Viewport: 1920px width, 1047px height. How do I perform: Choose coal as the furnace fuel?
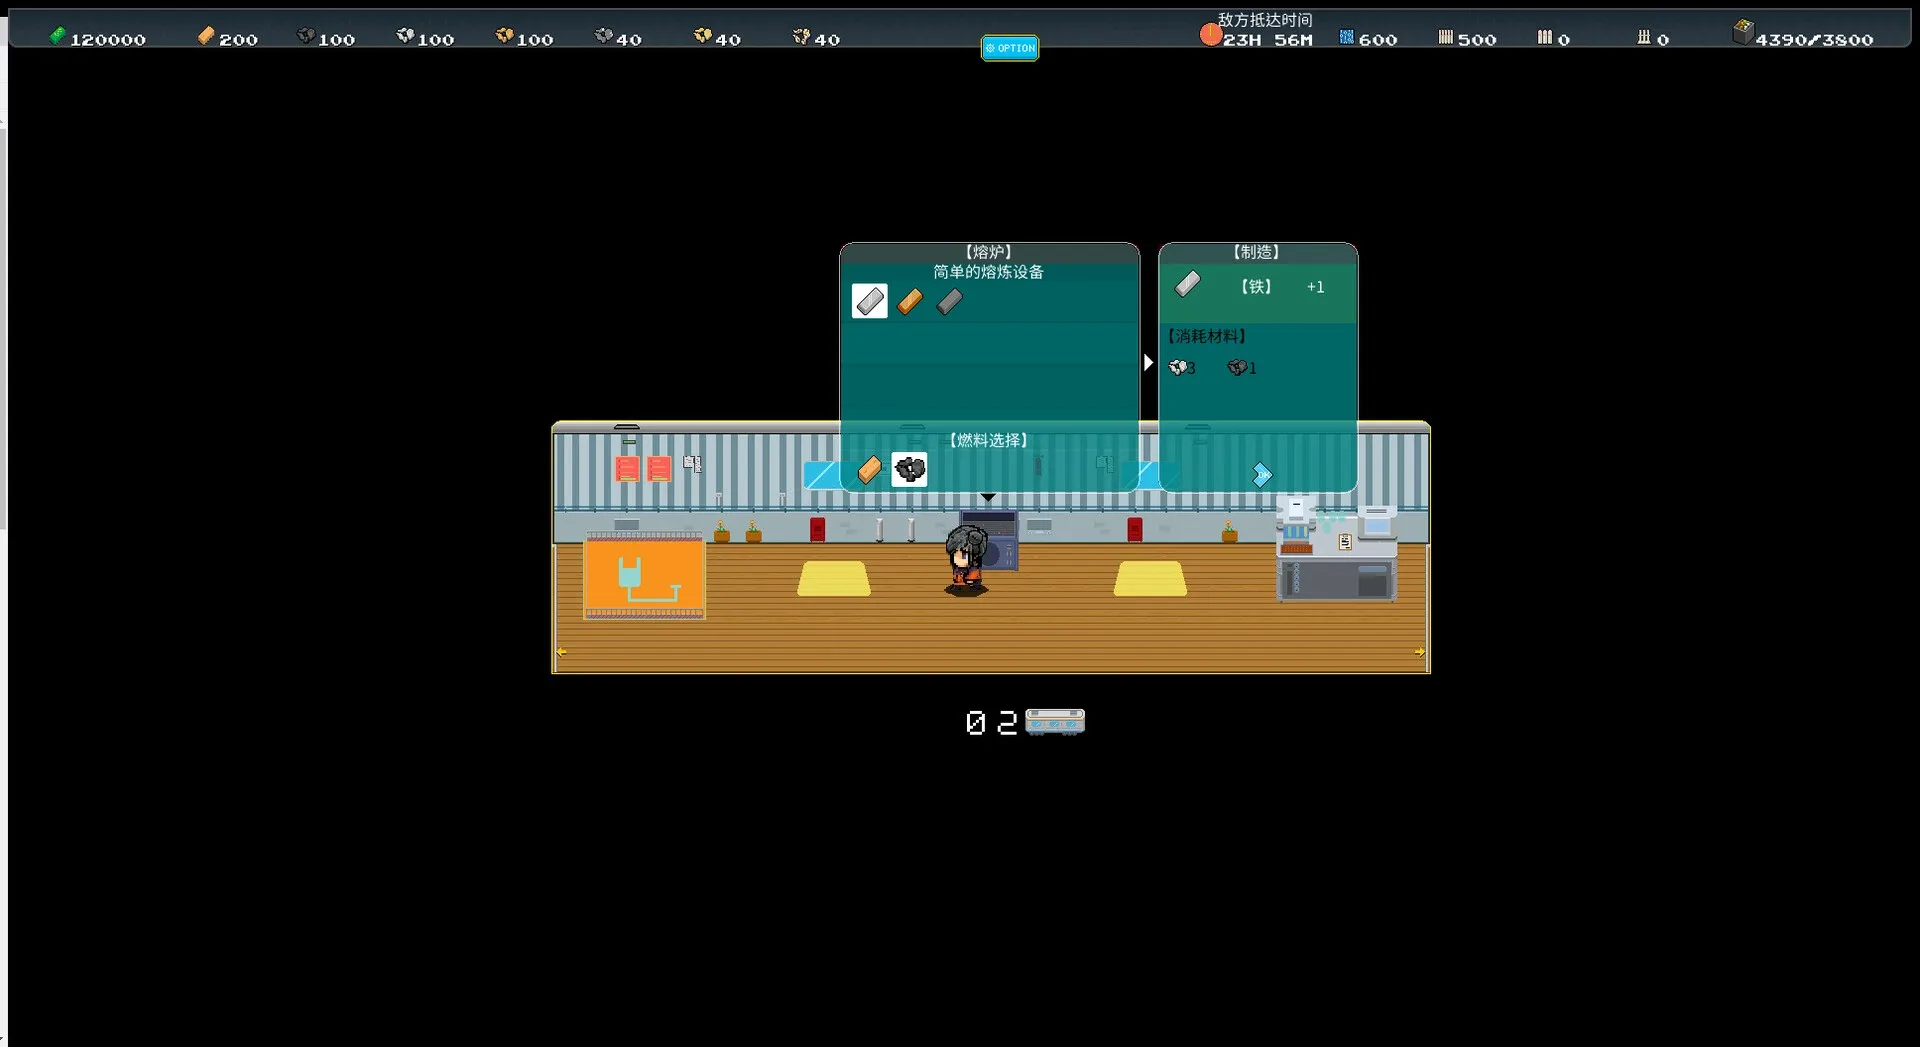pyautogui.click(x=909, y=469)
